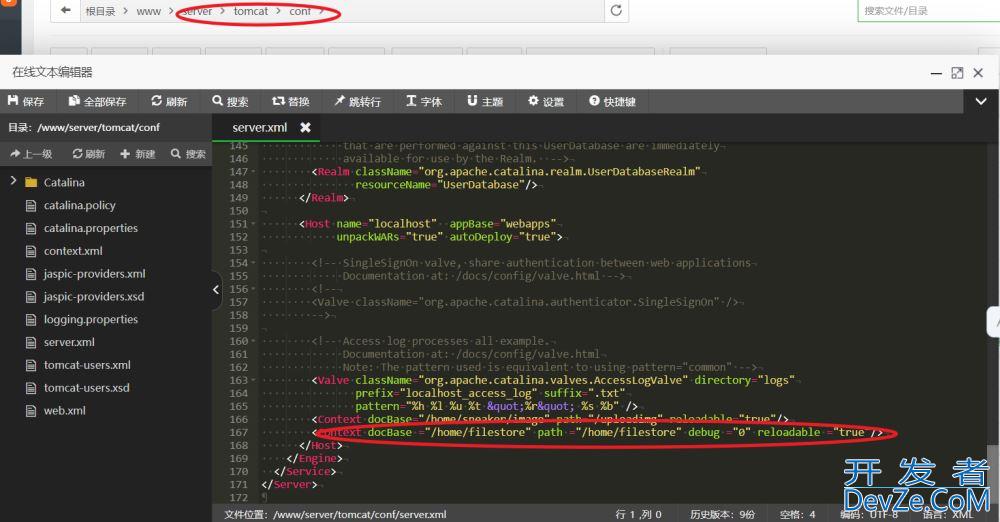Viewport: 1000px width, 522px height.
Task: Click the 保存 save button in editor toolbar
Action: [x=26, y=101]
